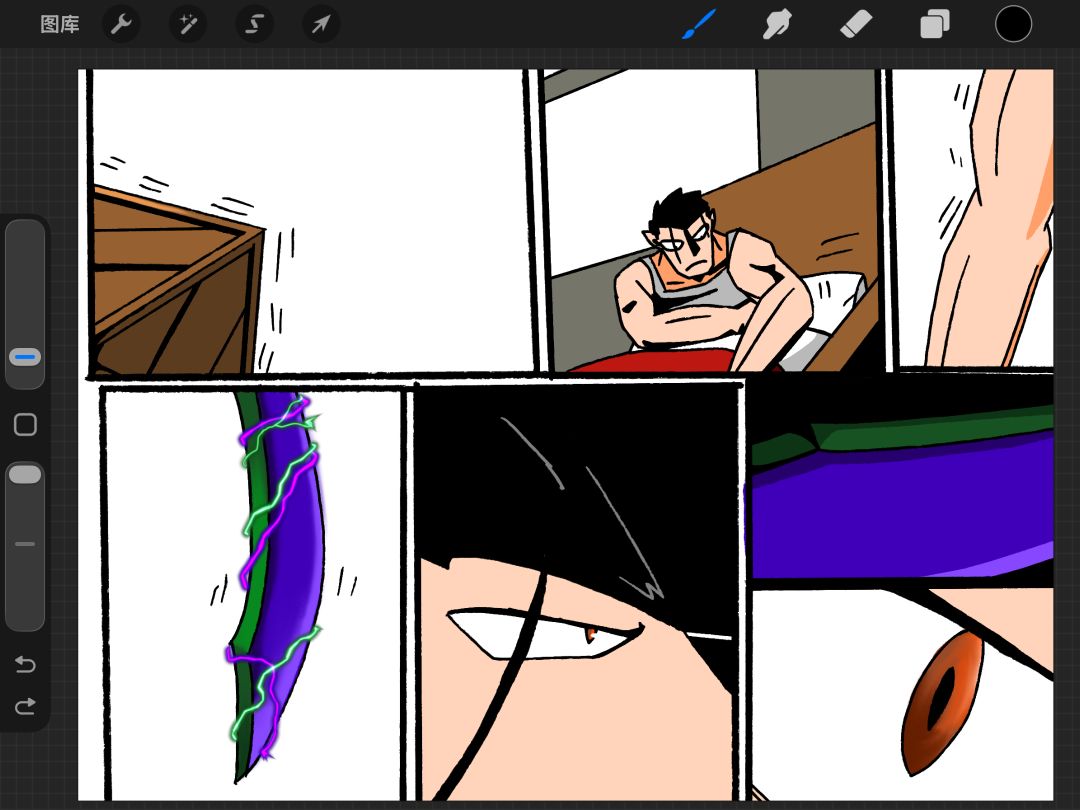
Task: Click the orange eye in the last panel
Action: click(x=941, y=701)
